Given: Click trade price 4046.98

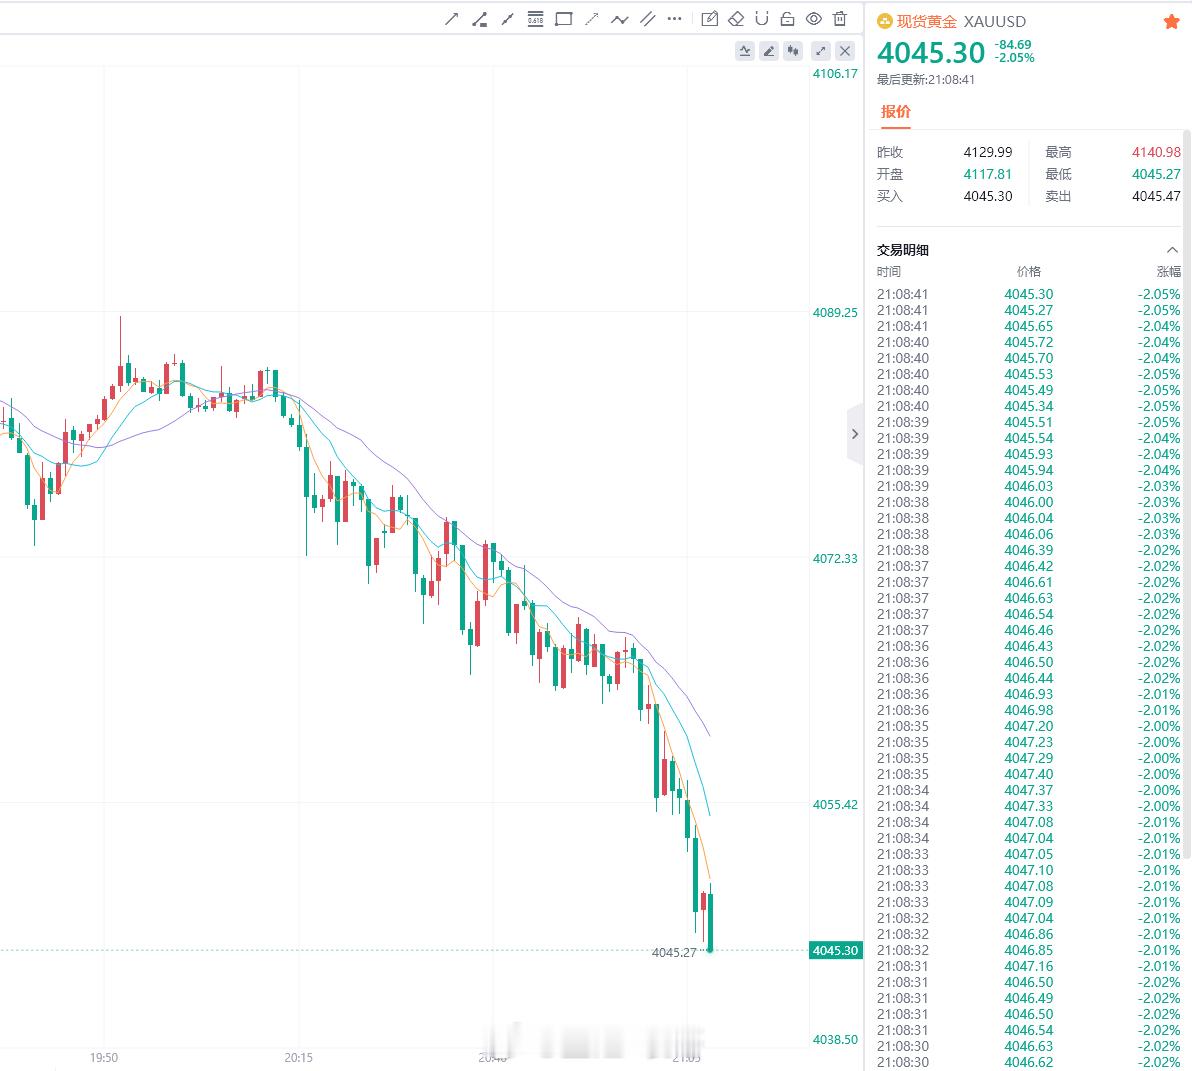Looking at the screenshot, I should pyautogui.click(x=1029, y=710).
